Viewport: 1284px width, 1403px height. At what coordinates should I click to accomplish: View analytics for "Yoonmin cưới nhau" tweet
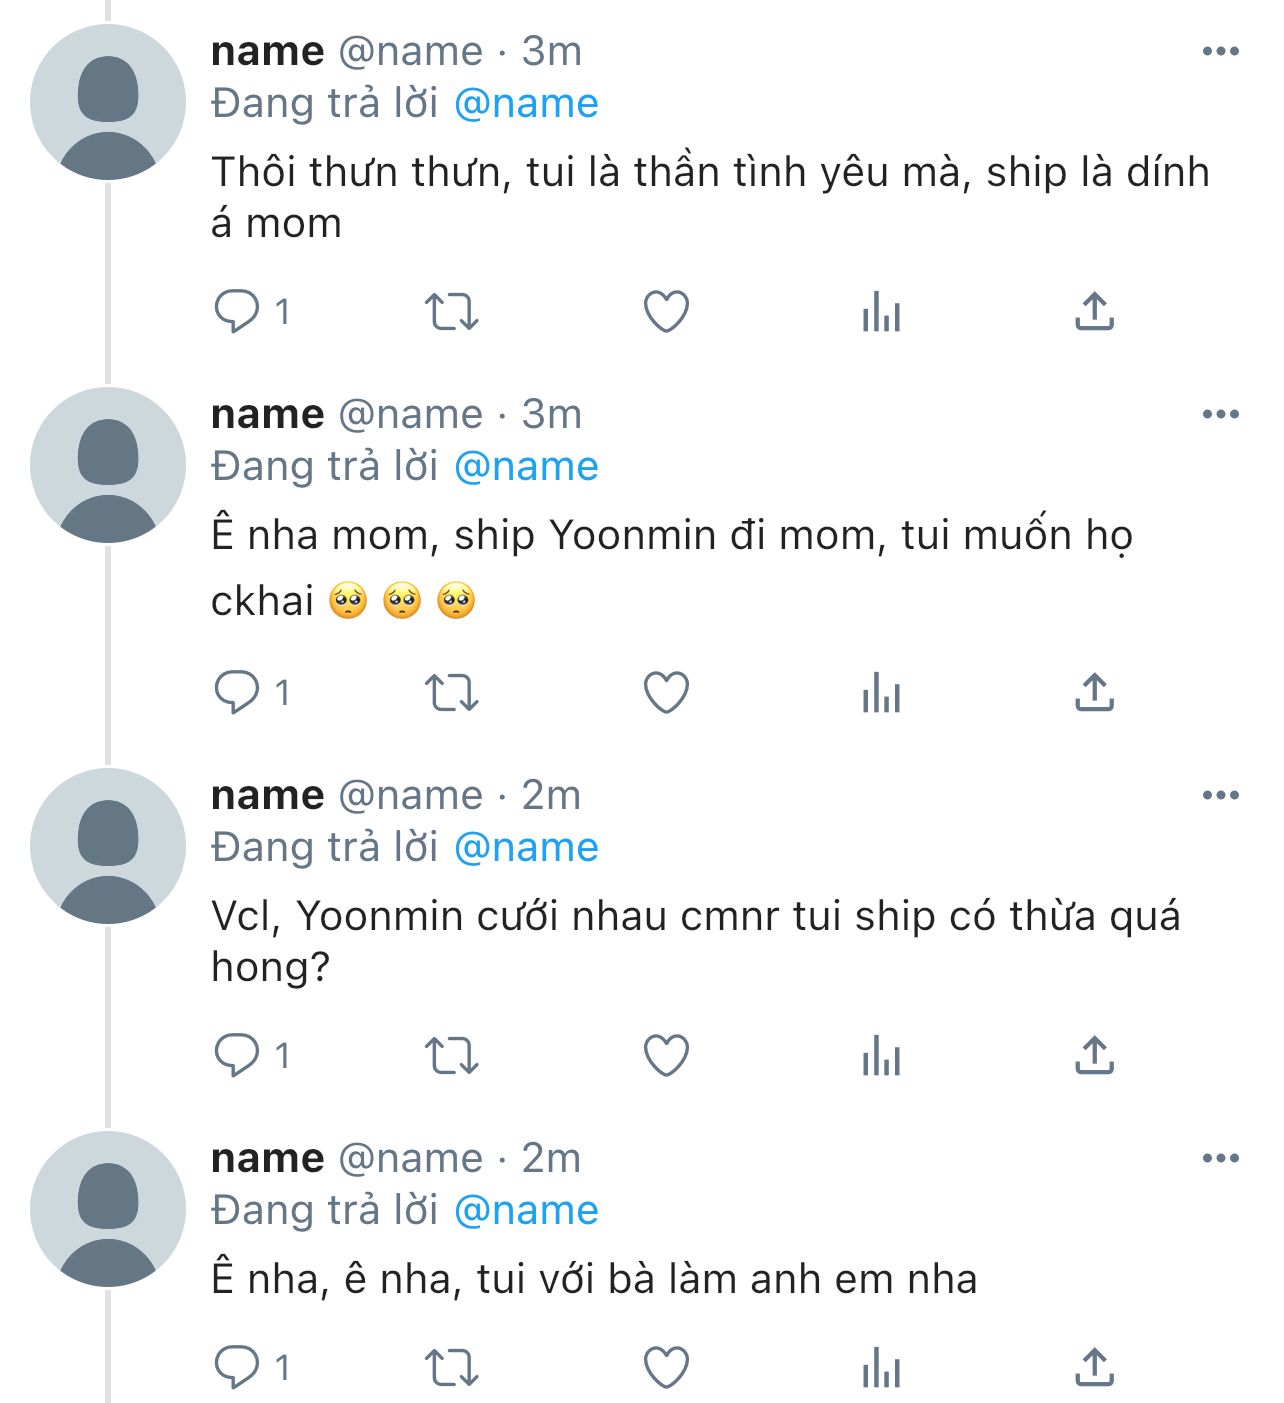pyautogui.click(x=881, y=1055)
